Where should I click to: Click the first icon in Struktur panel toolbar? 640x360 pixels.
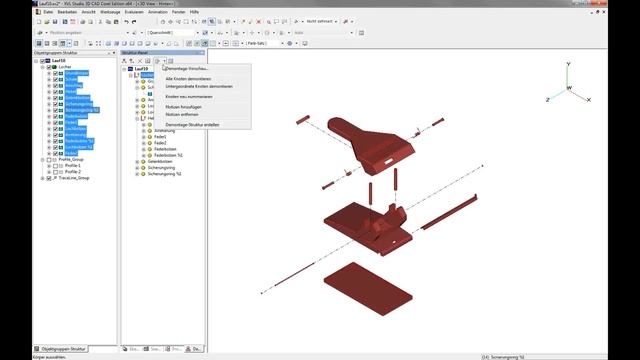pos(124,61)
